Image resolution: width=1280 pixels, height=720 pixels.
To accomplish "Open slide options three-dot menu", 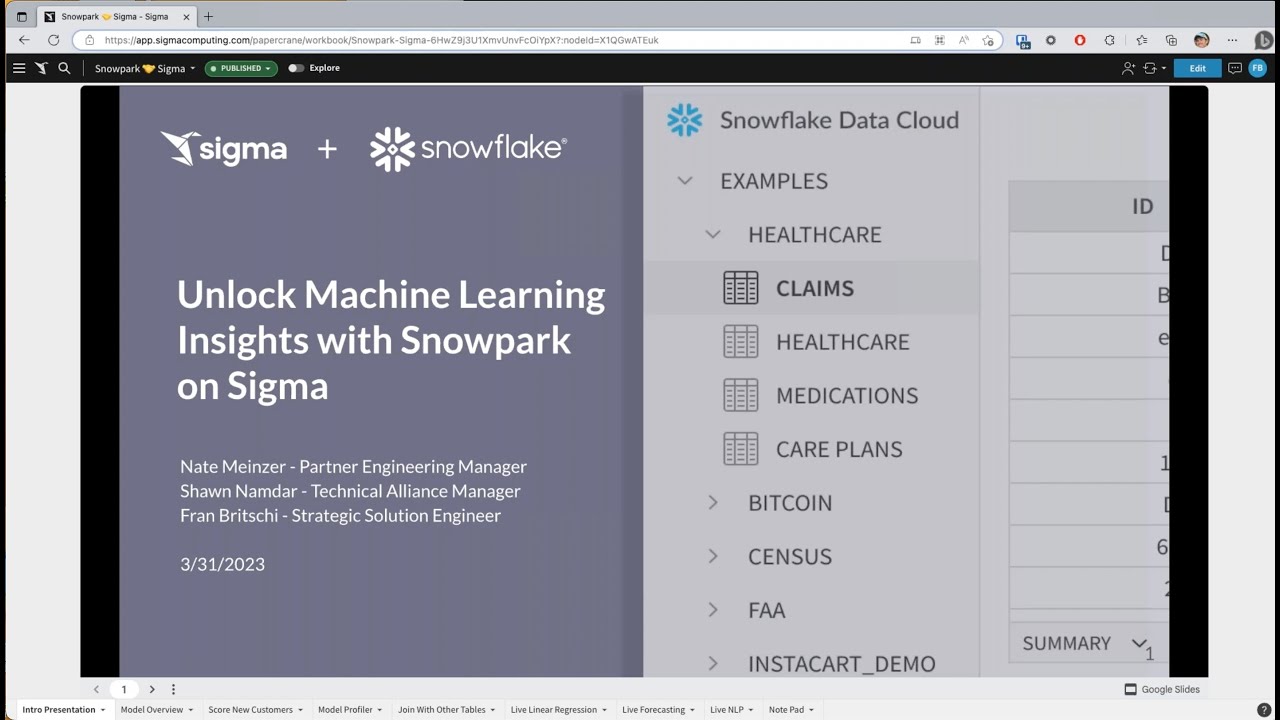I will [173, 689].
